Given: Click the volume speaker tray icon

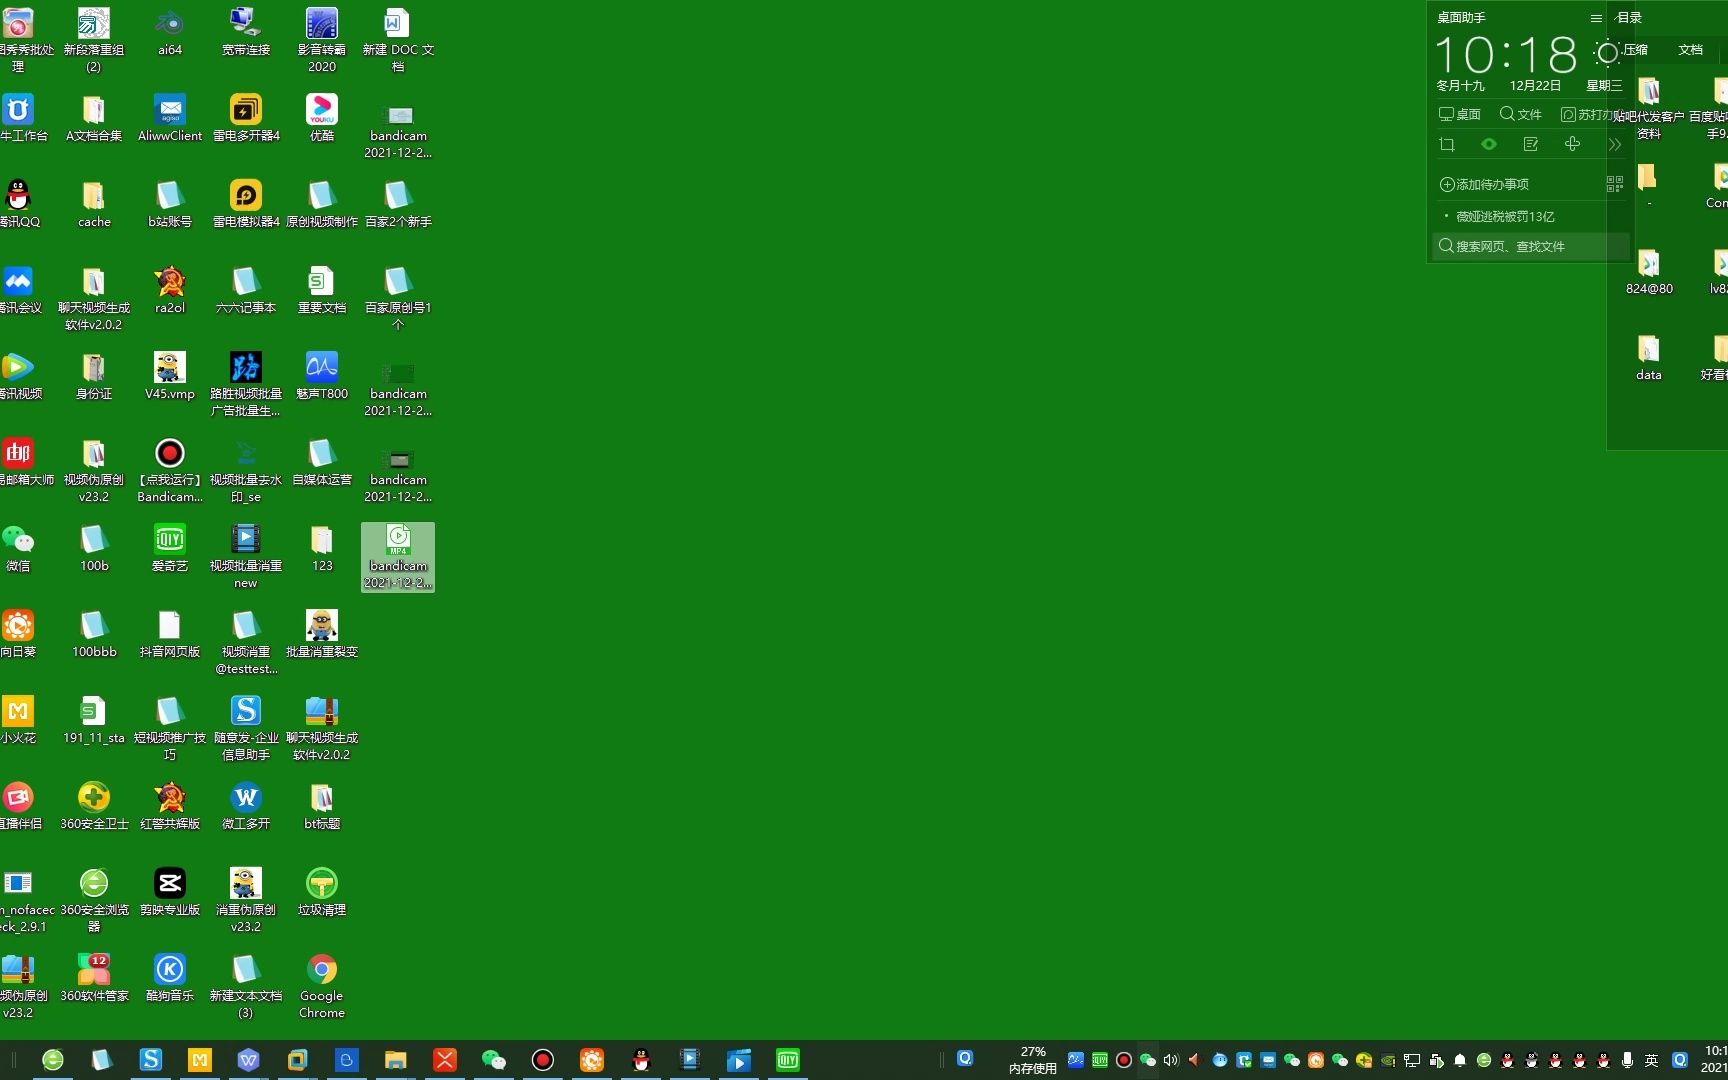Looking at the screenshot, I should click(x=1171, y=1060).
